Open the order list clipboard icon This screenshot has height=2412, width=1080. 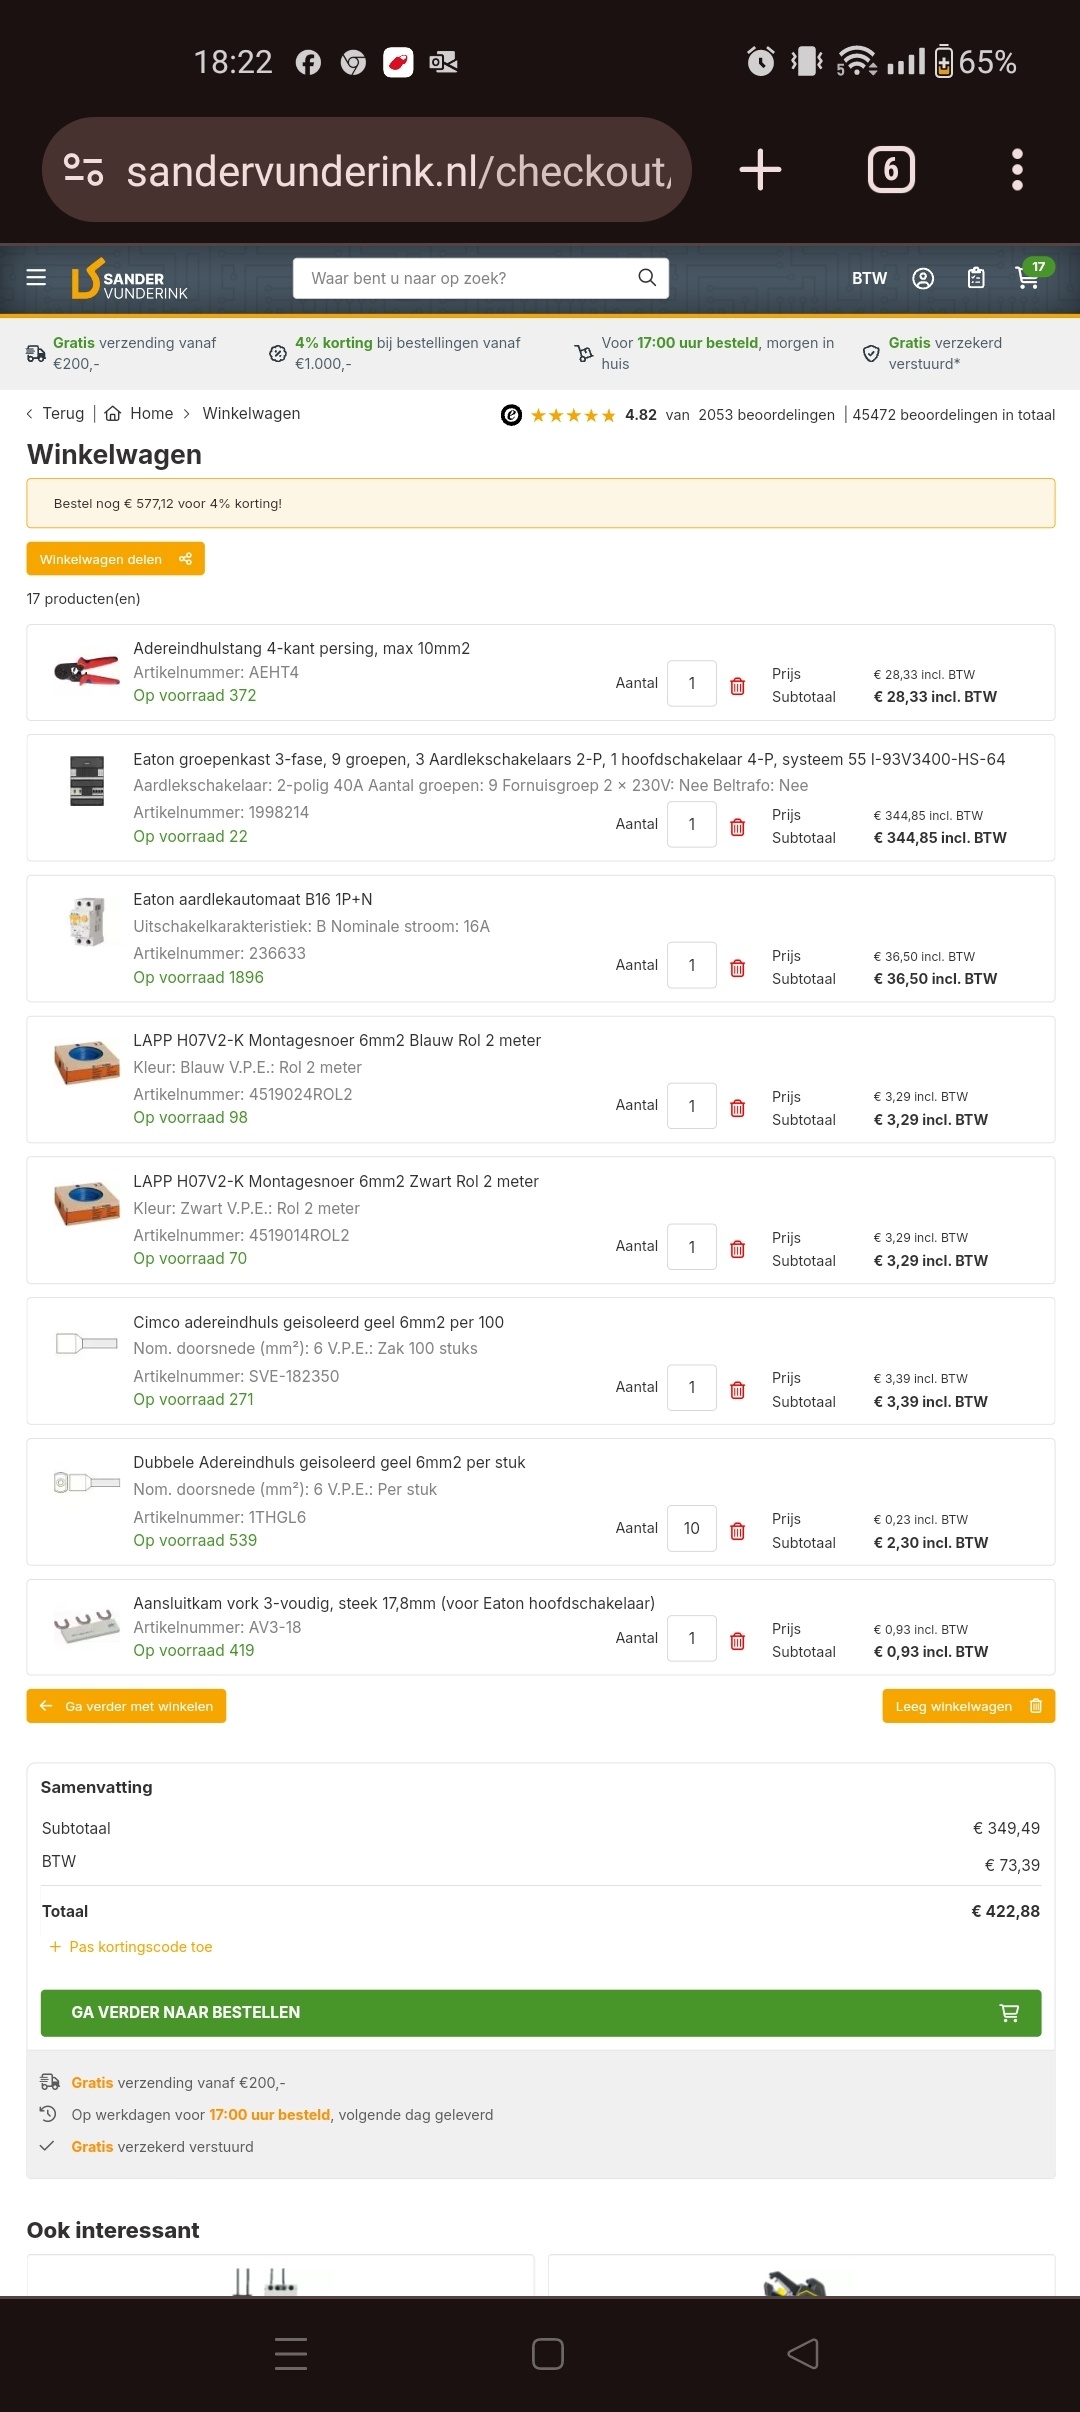pos(976,278)
